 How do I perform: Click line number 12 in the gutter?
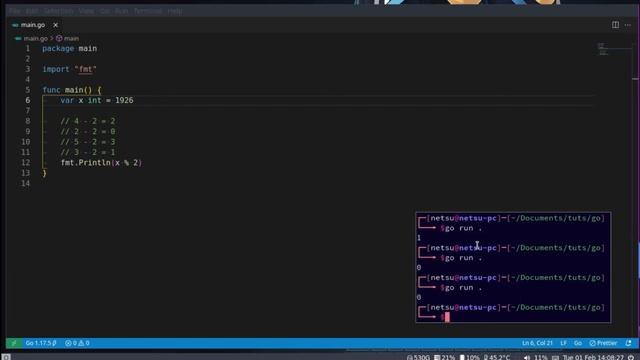26,162
